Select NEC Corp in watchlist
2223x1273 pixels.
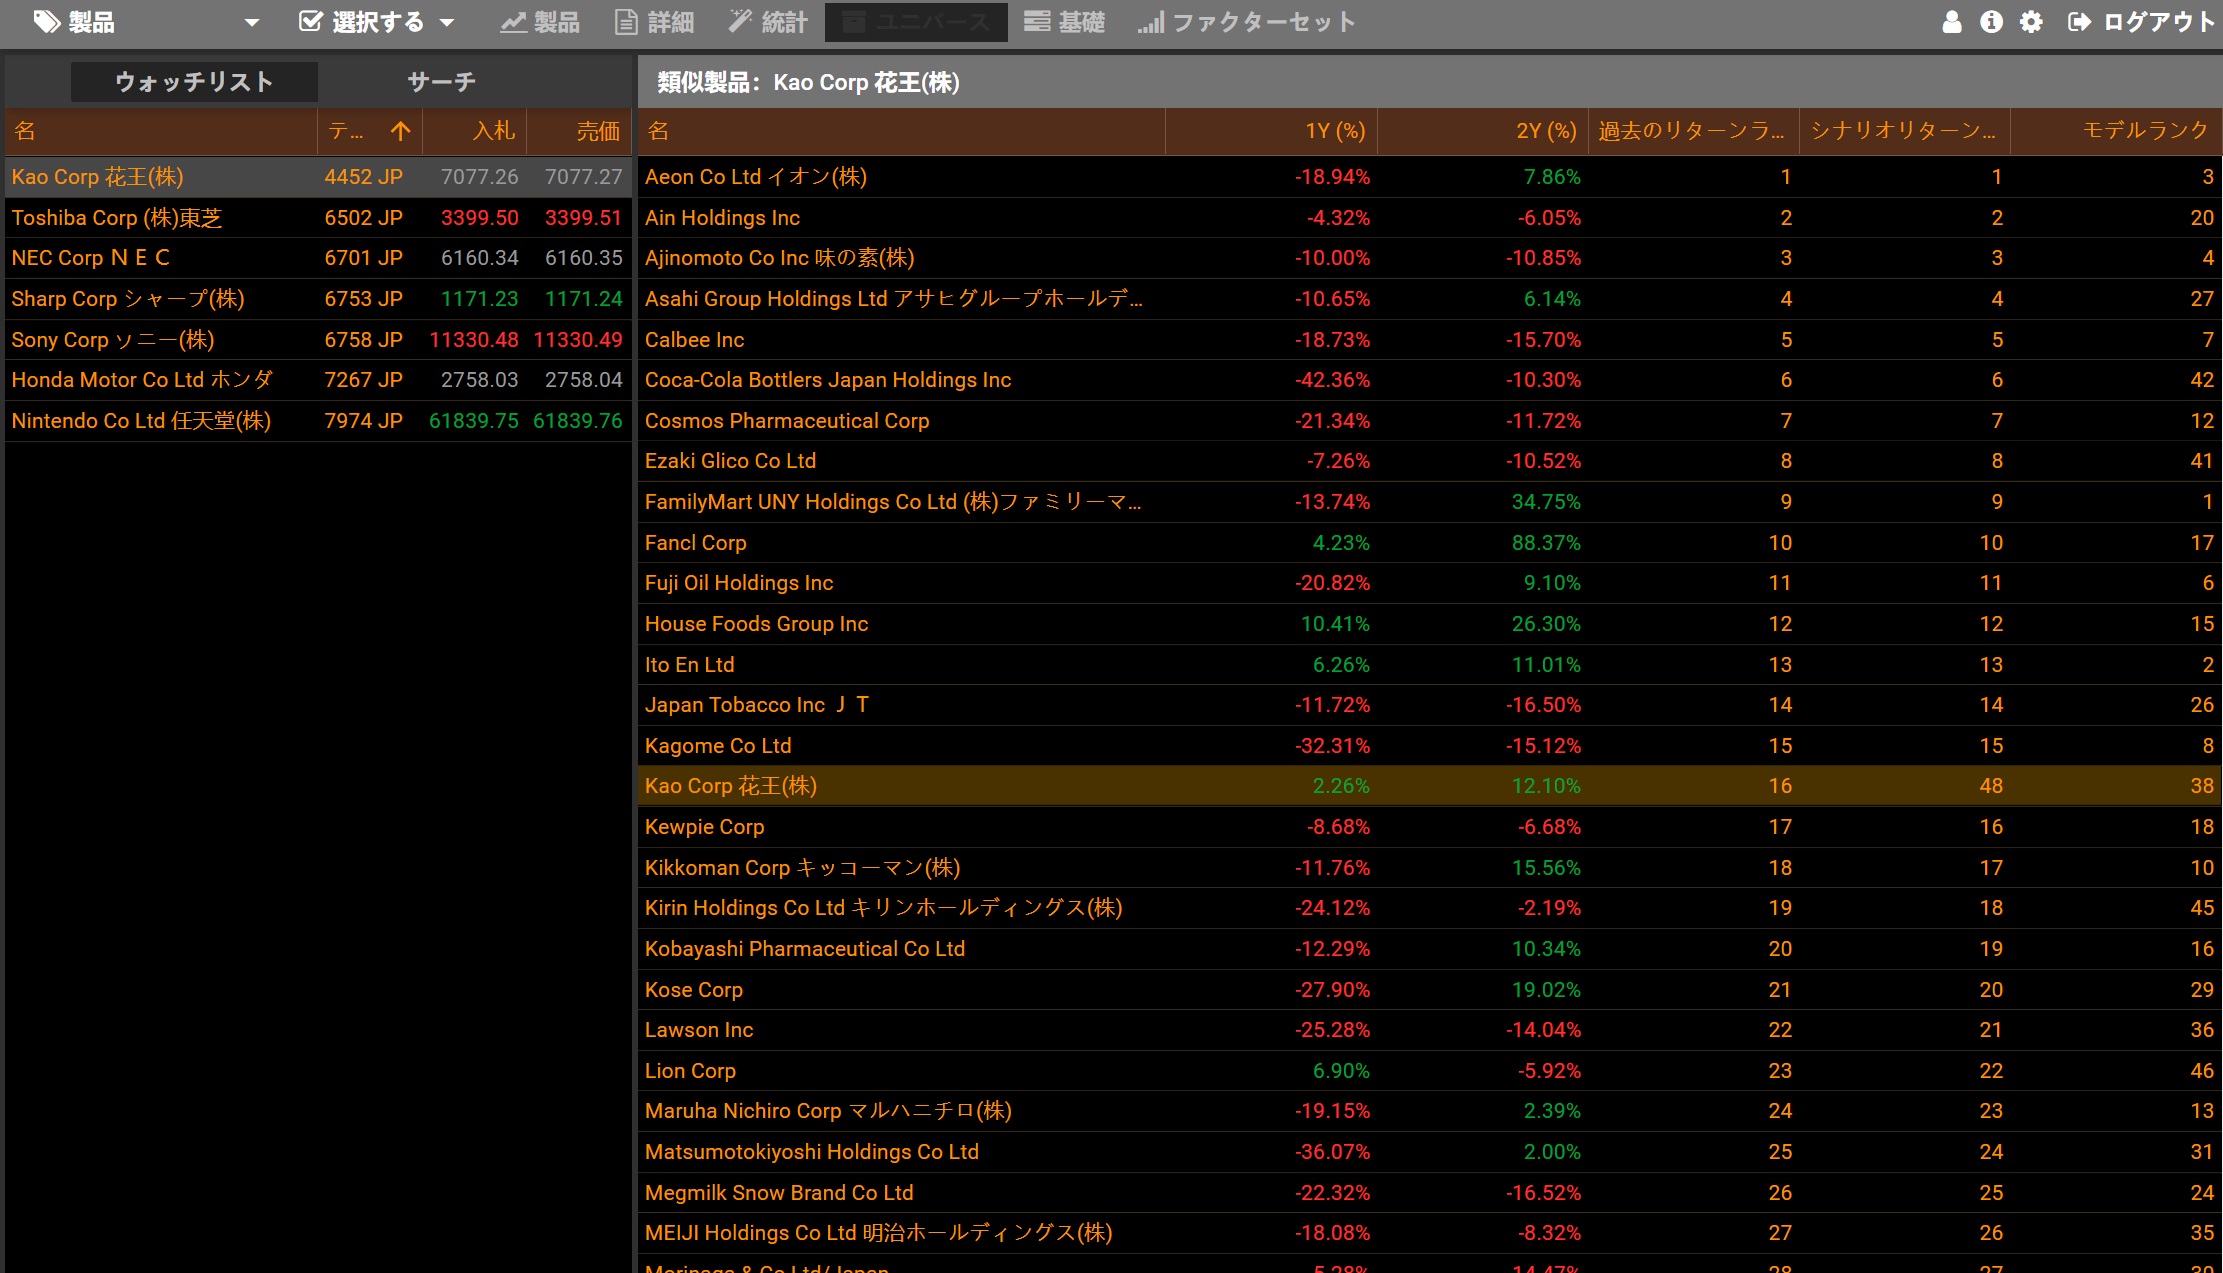point(318,258)
